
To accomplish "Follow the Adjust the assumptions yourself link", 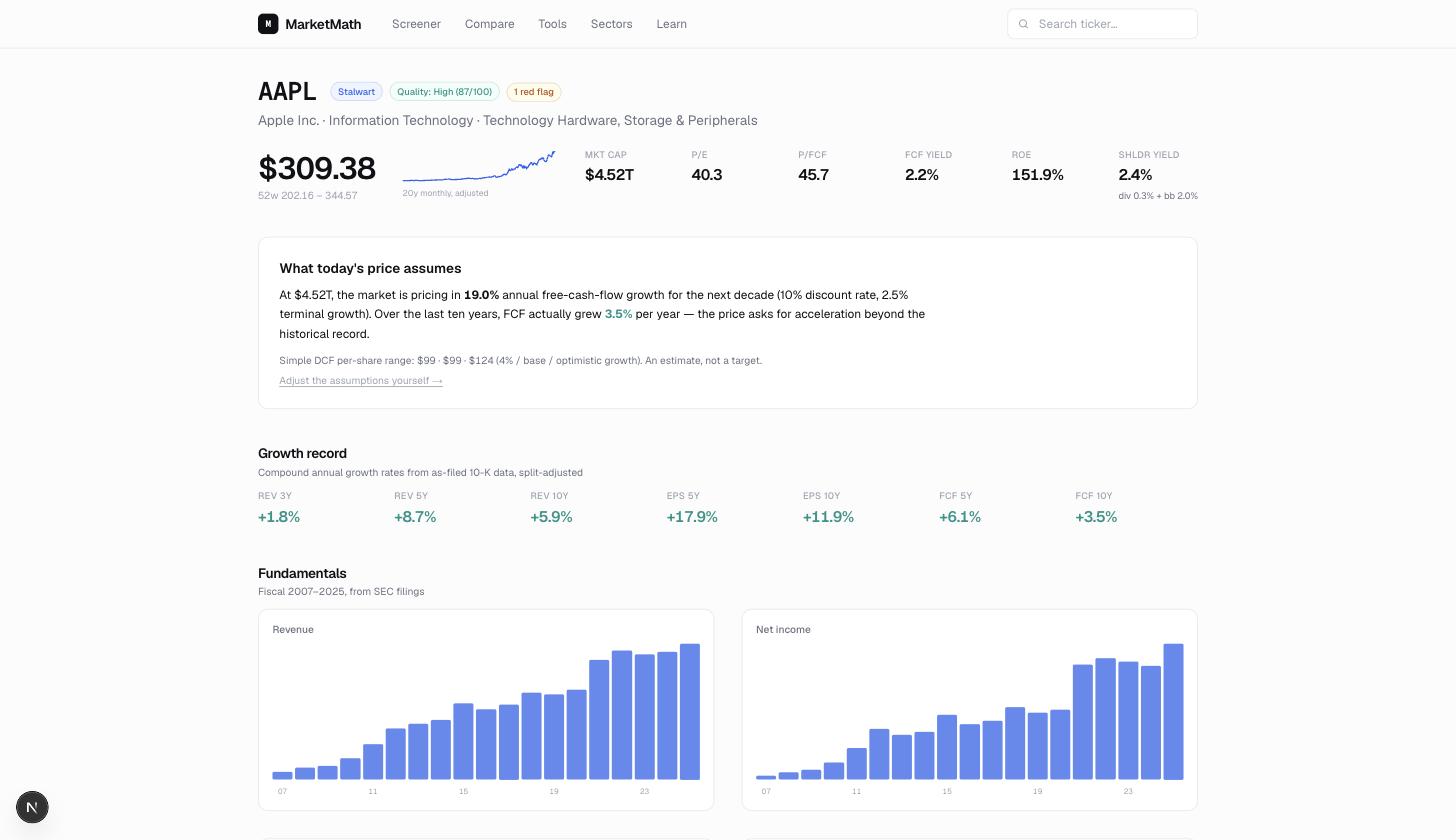I will click(361, 380).
